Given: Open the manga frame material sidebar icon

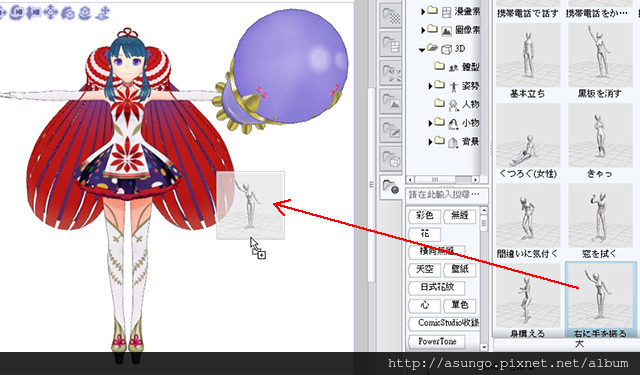Looking at the screenshot, I should click(391, 44).
